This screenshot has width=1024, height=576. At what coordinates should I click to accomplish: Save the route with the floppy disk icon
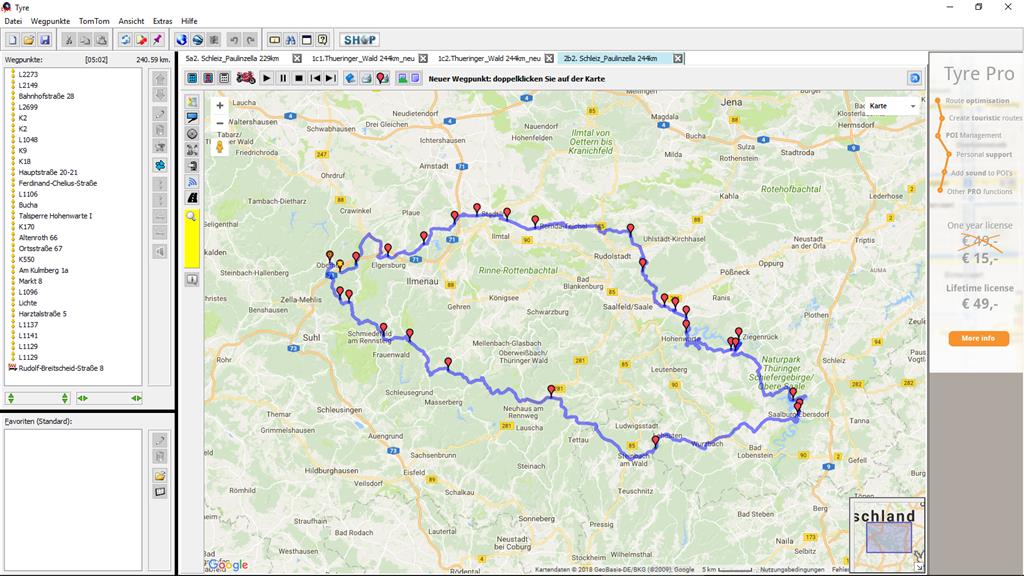[45, 40]
